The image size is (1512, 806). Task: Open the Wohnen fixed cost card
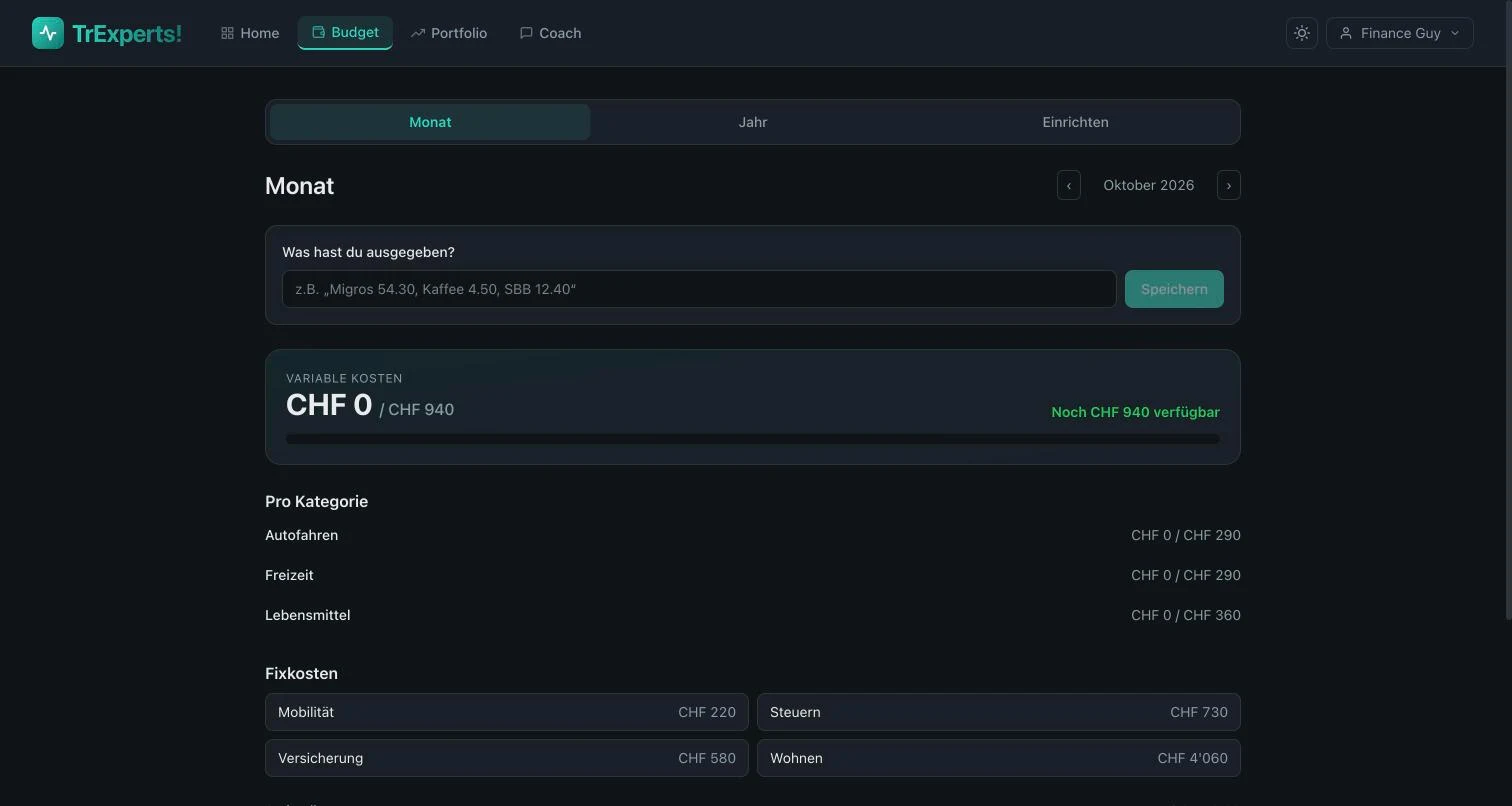click(x=999, y=758)
